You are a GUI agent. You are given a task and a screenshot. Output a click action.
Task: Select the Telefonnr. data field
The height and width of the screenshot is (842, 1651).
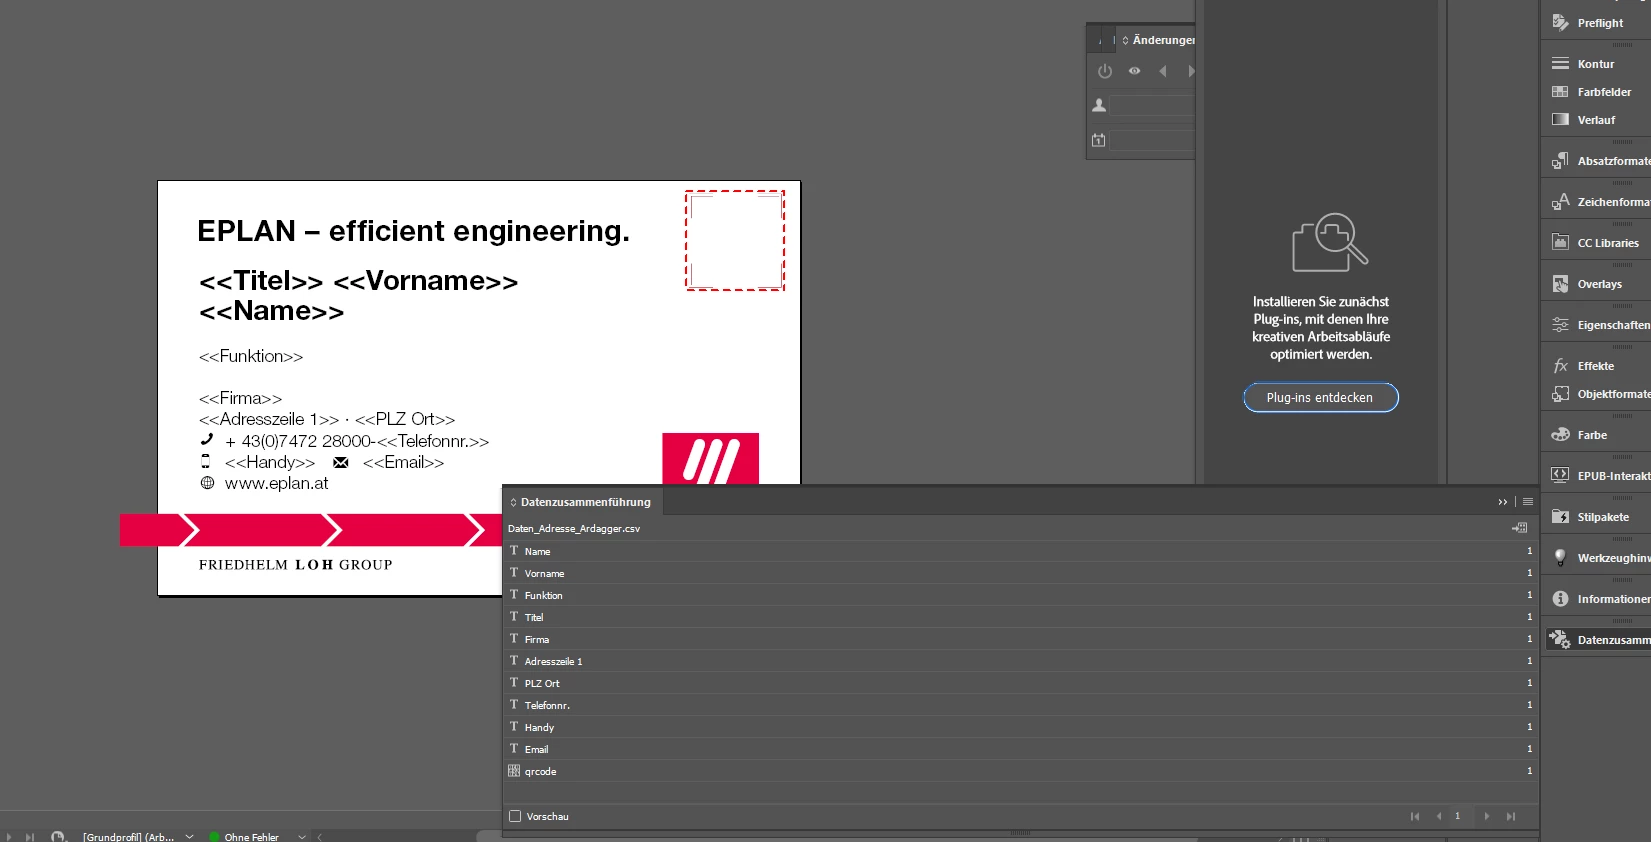pyautogui.click(x=1020, y=705)
